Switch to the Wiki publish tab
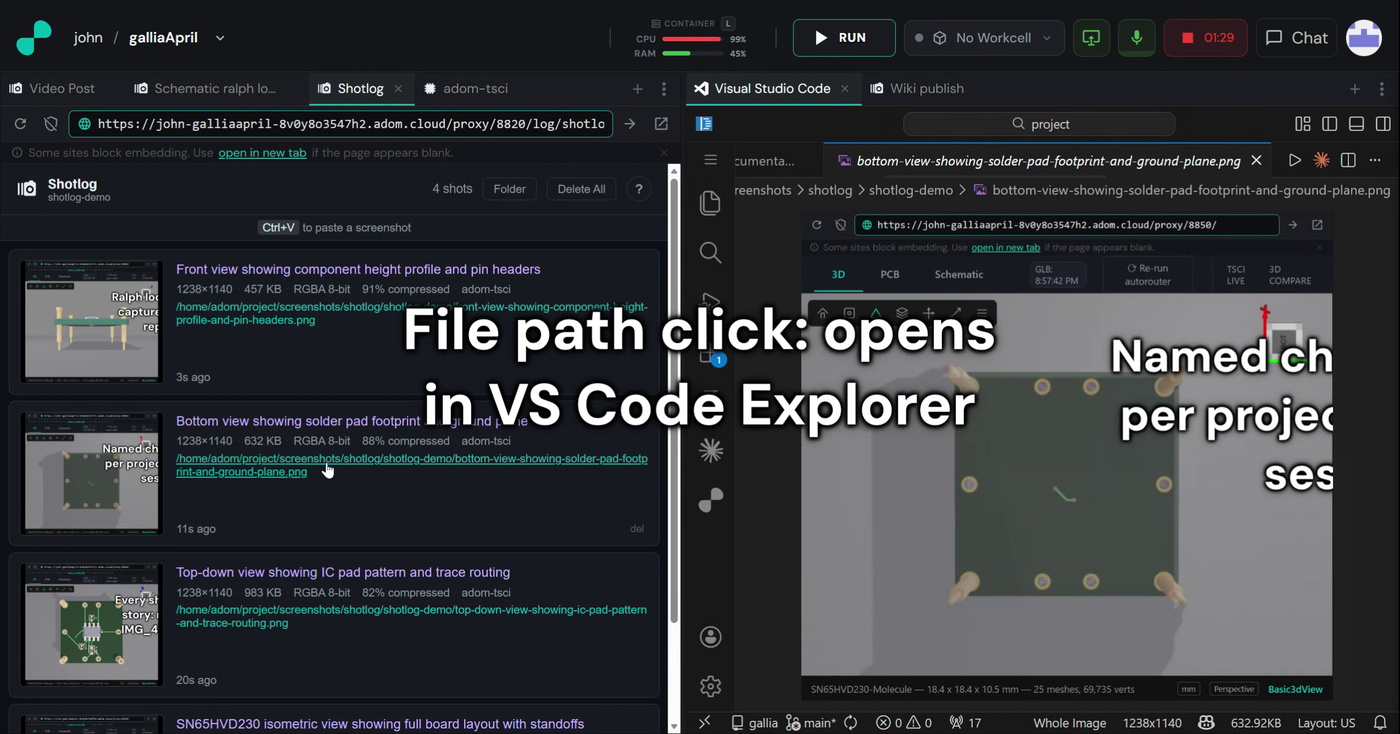Image resolution: width=1400 pixels, height=734 pixels. pos(916,88)
